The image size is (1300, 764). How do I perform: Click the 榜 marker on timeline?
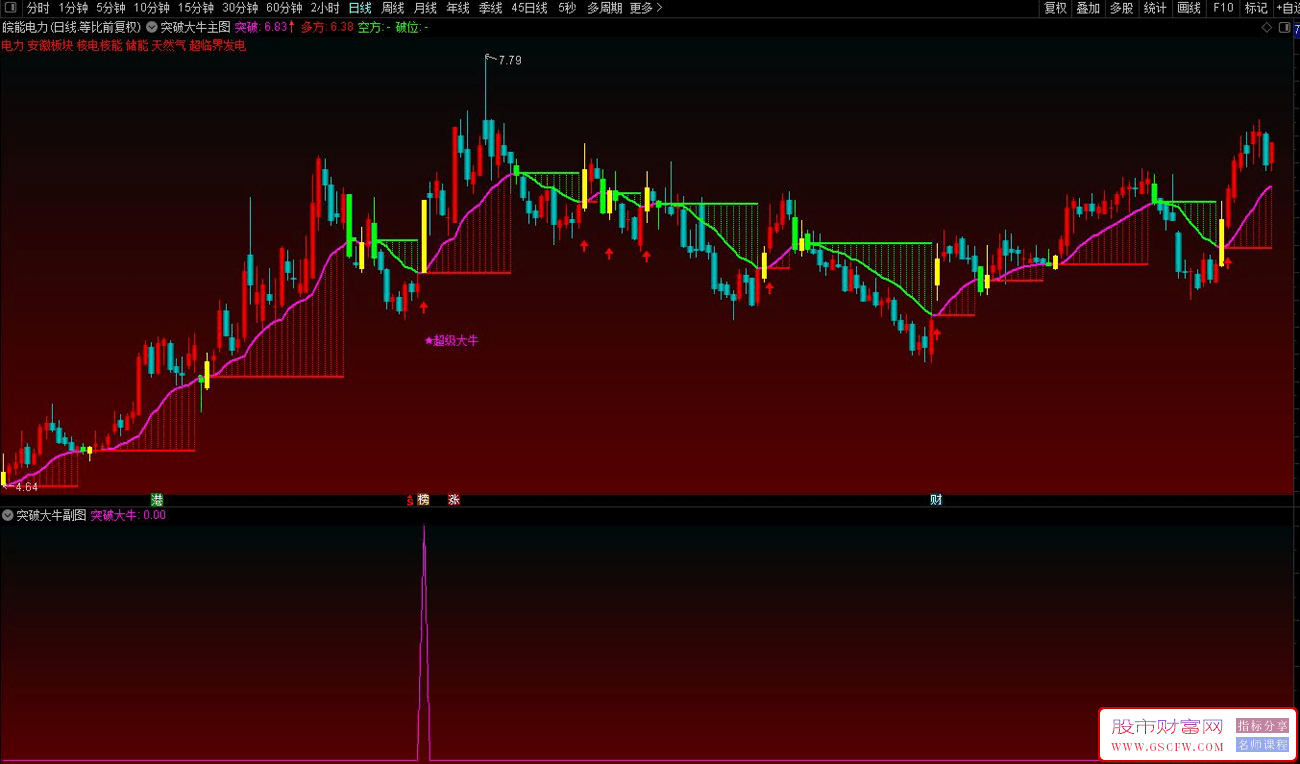tap(423, 499)
